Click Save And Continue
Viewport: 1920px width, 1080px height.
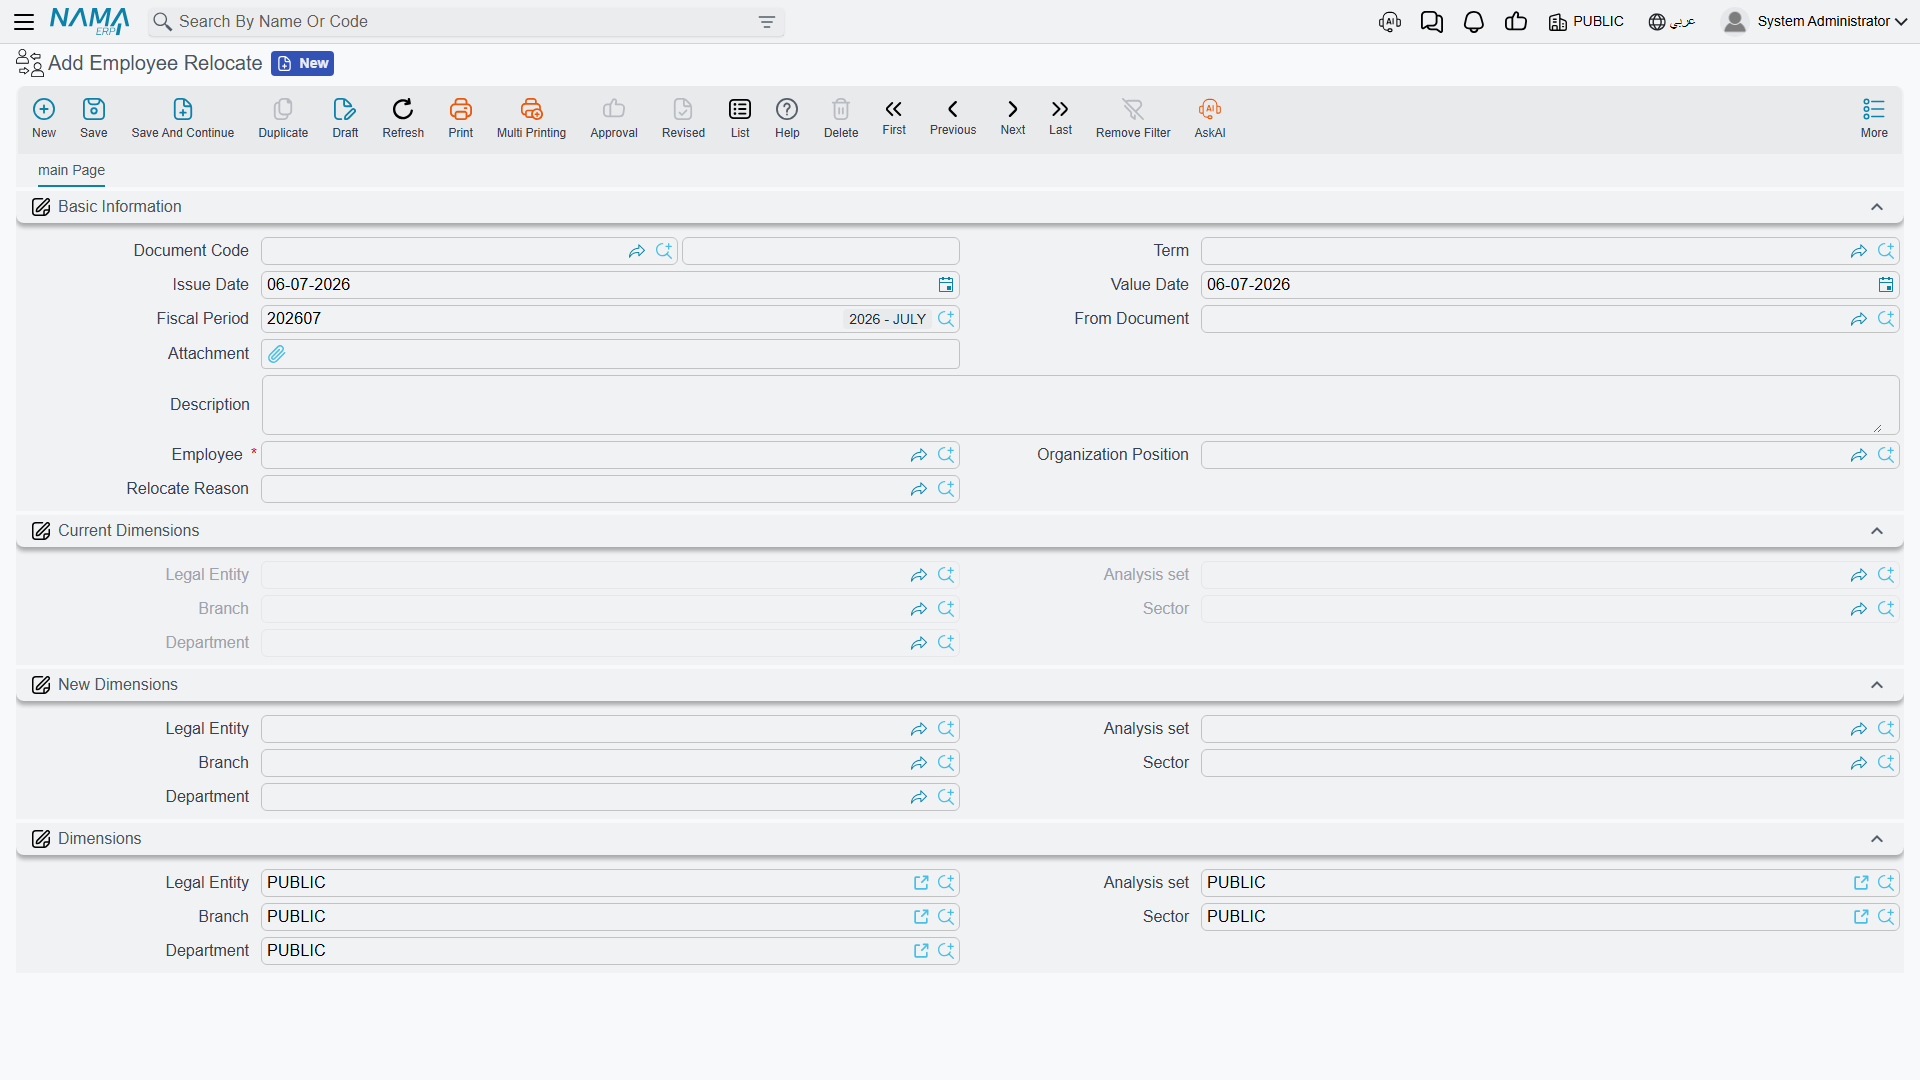tap(183, 118)
